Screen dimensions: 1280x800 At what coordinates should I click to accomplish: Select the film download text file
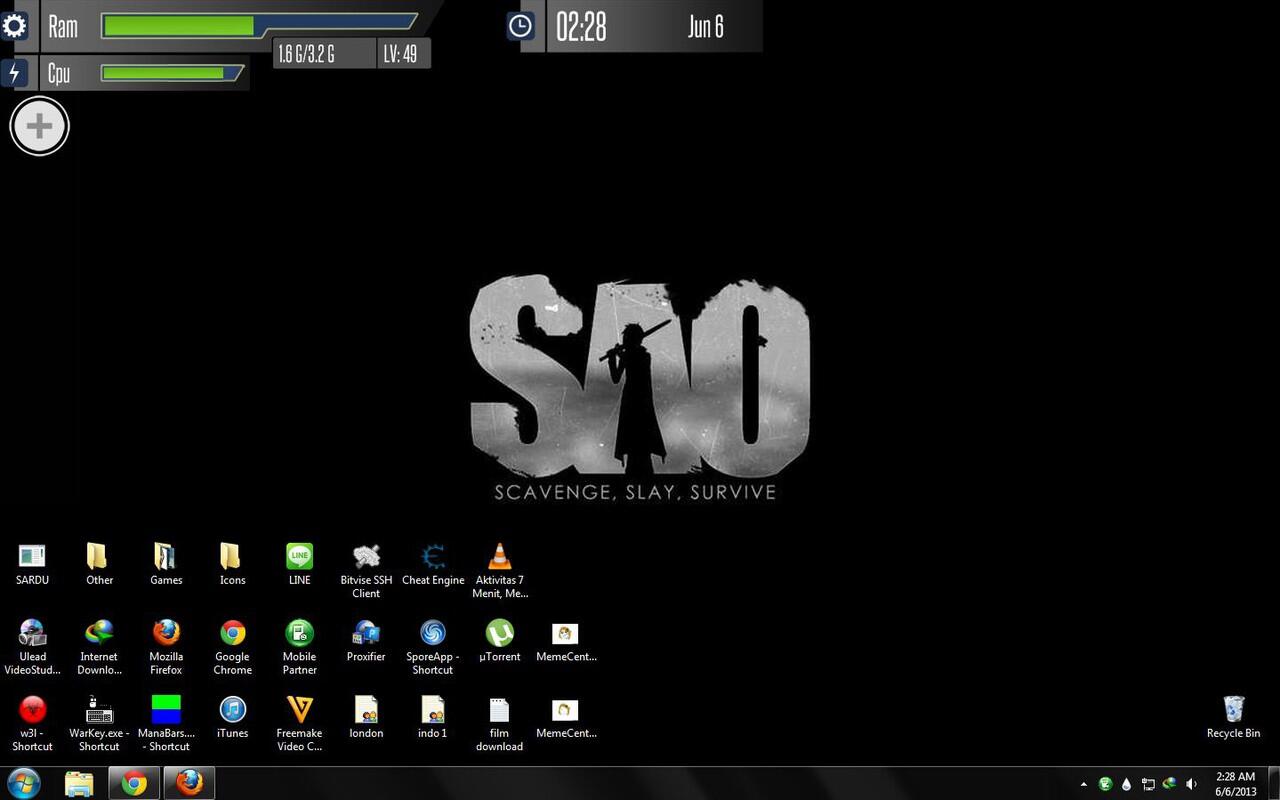[x=499, y=724]
